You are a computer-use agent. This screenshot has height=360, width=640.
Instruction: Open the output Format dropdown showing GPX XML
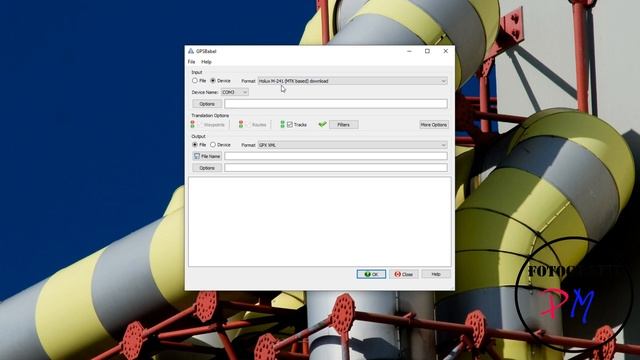coord(353,145)
